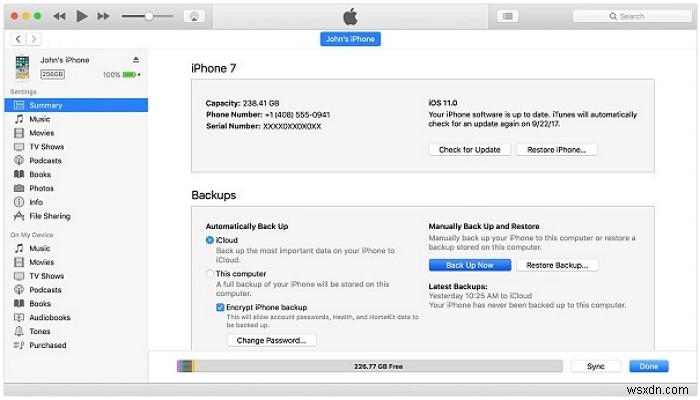Click the Audiobooks icon in sidebar
Screen dimensions: 700x400
click(19, 317)
